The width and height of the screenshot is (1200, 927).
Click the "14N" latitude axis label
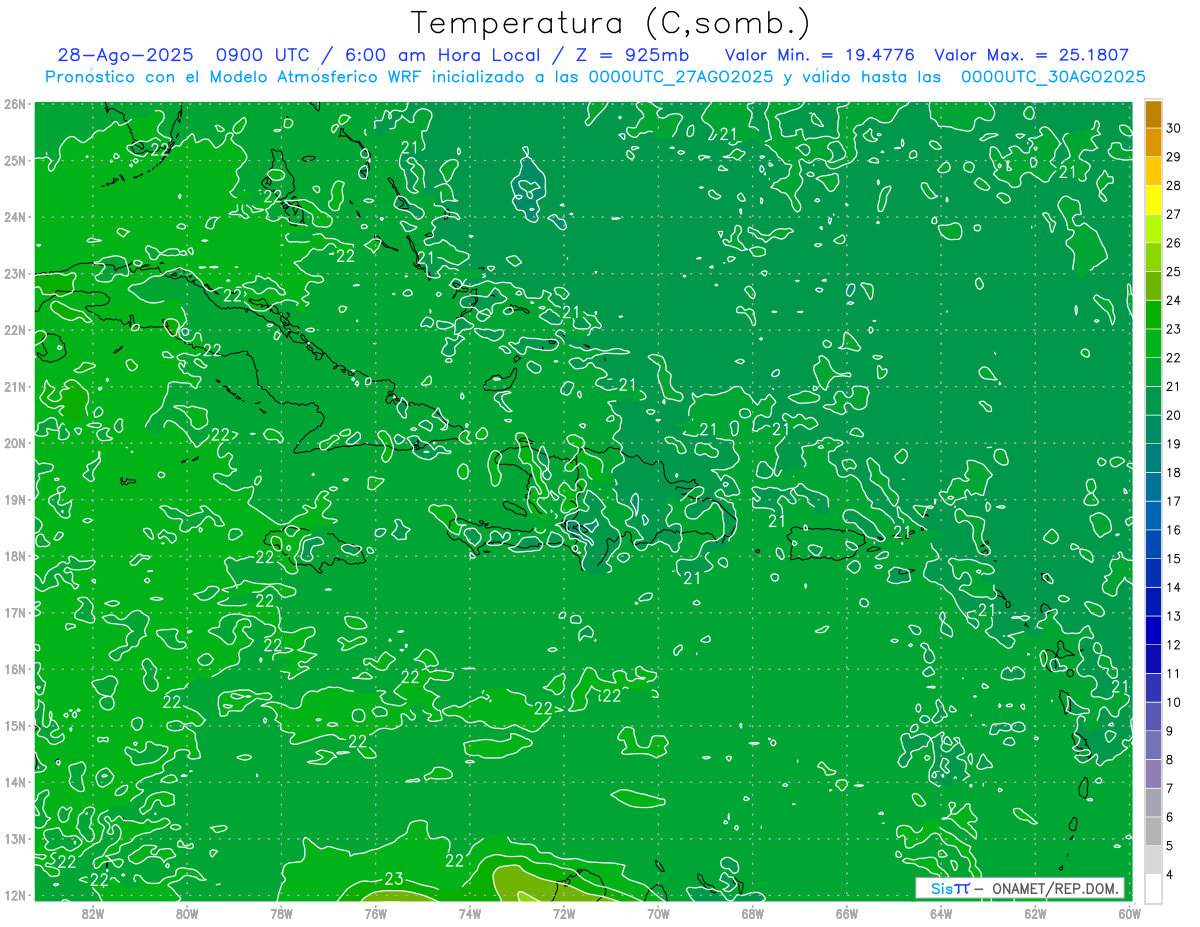(x=15, y=782)
